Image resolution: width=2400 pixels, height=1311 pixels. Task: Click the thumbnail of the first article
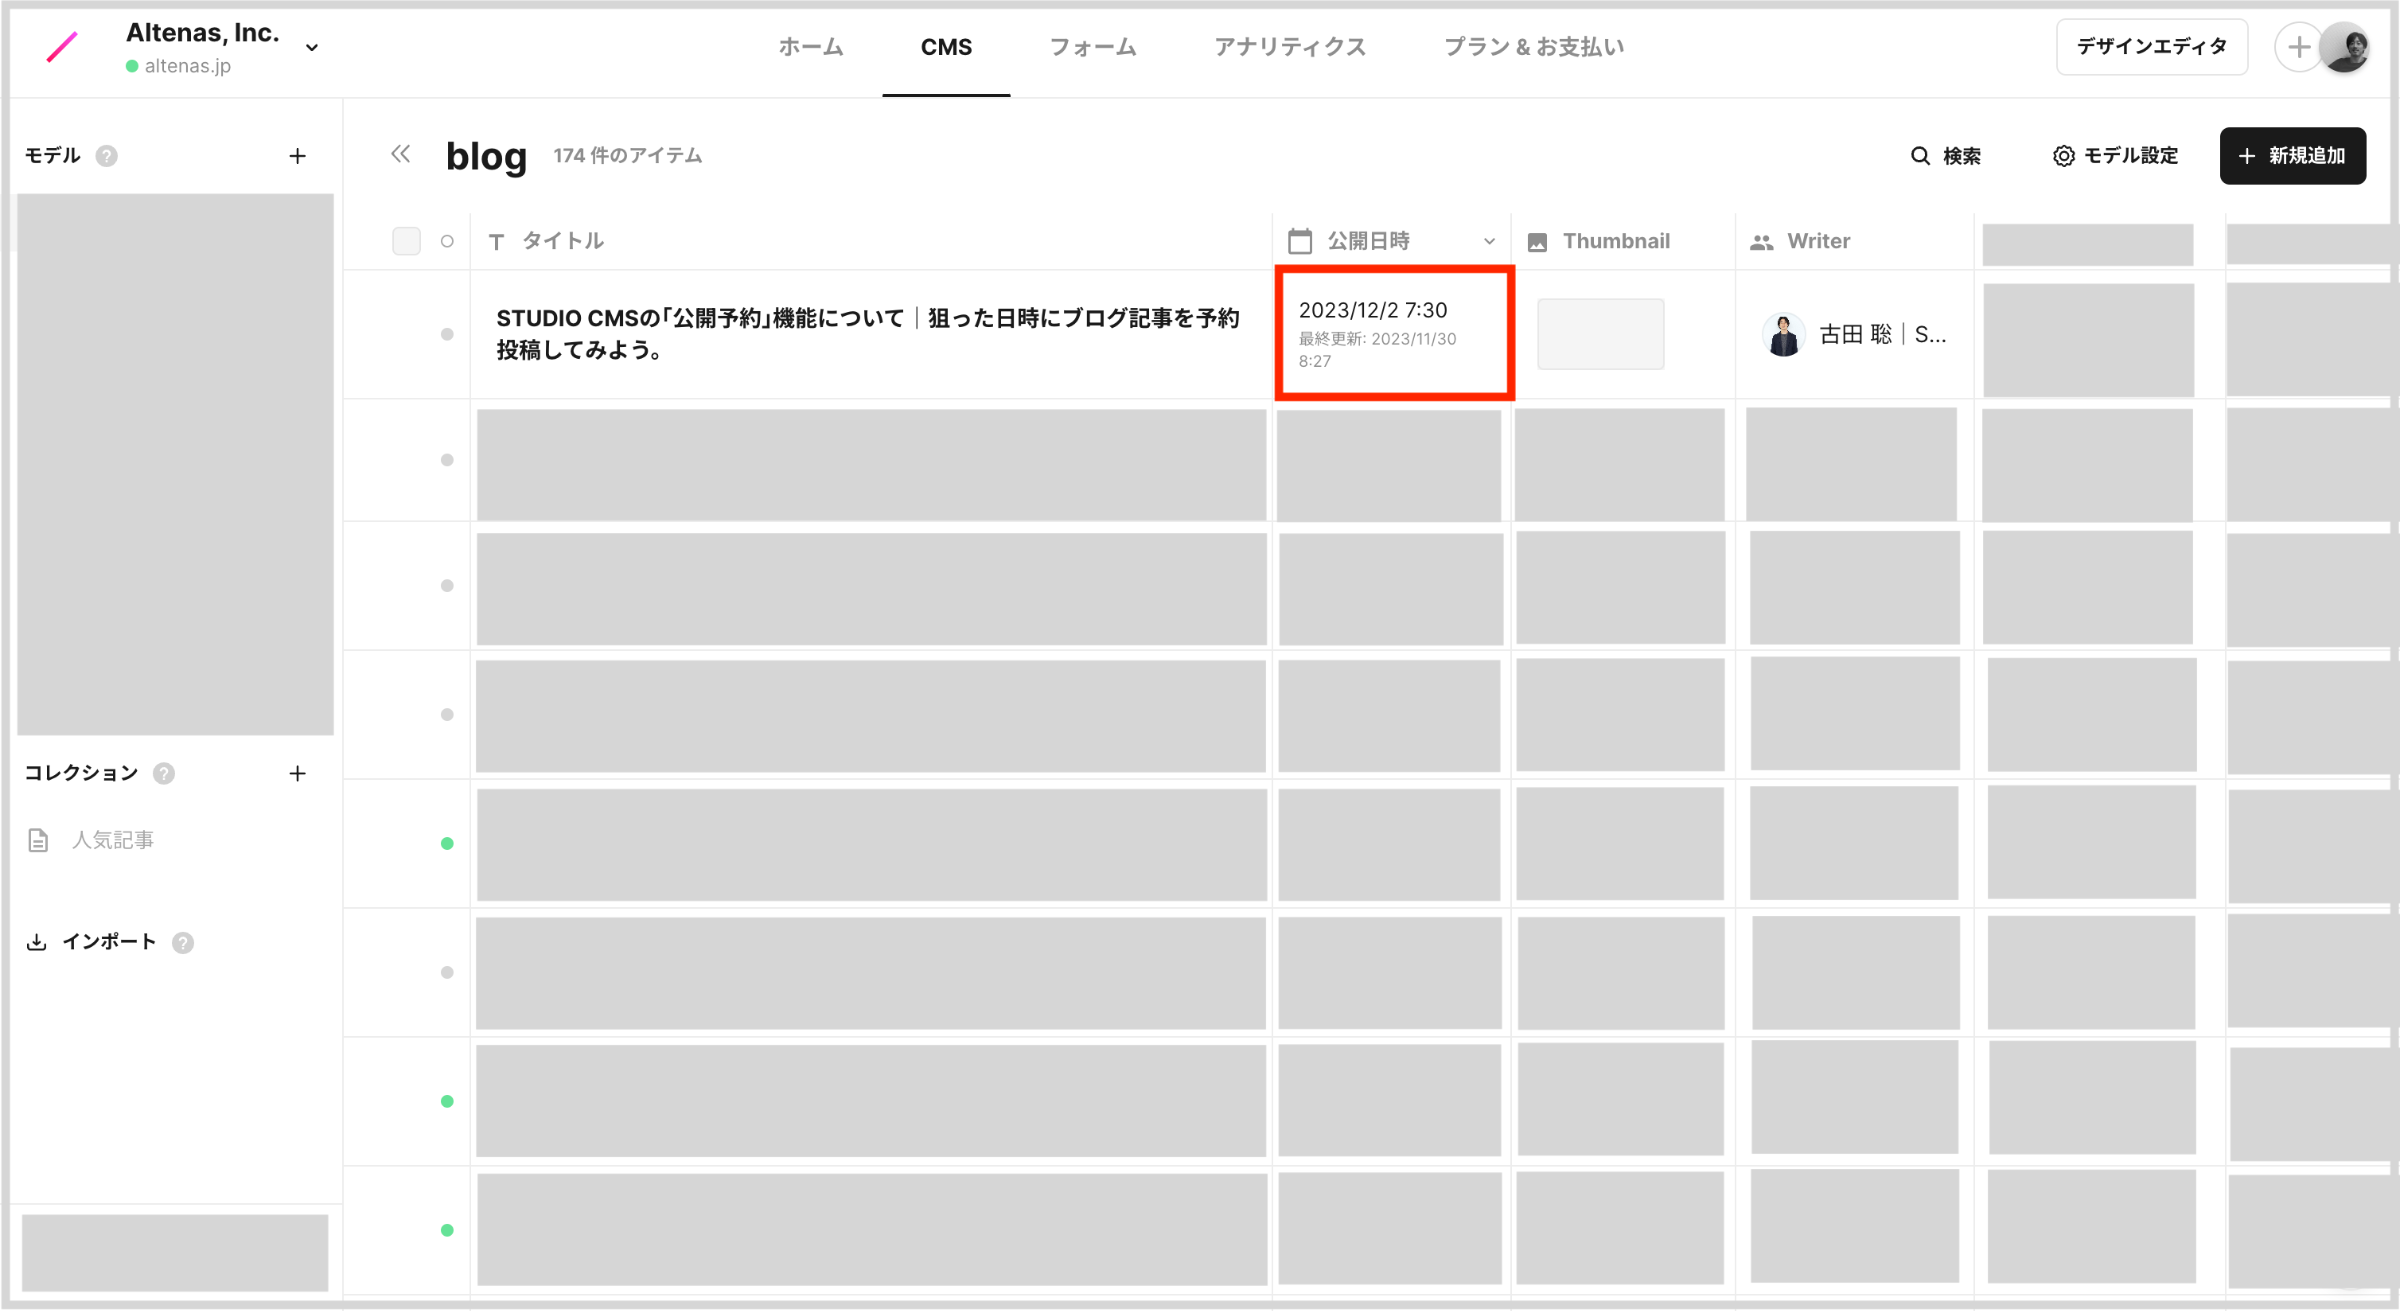click(x=1600, y=334)
